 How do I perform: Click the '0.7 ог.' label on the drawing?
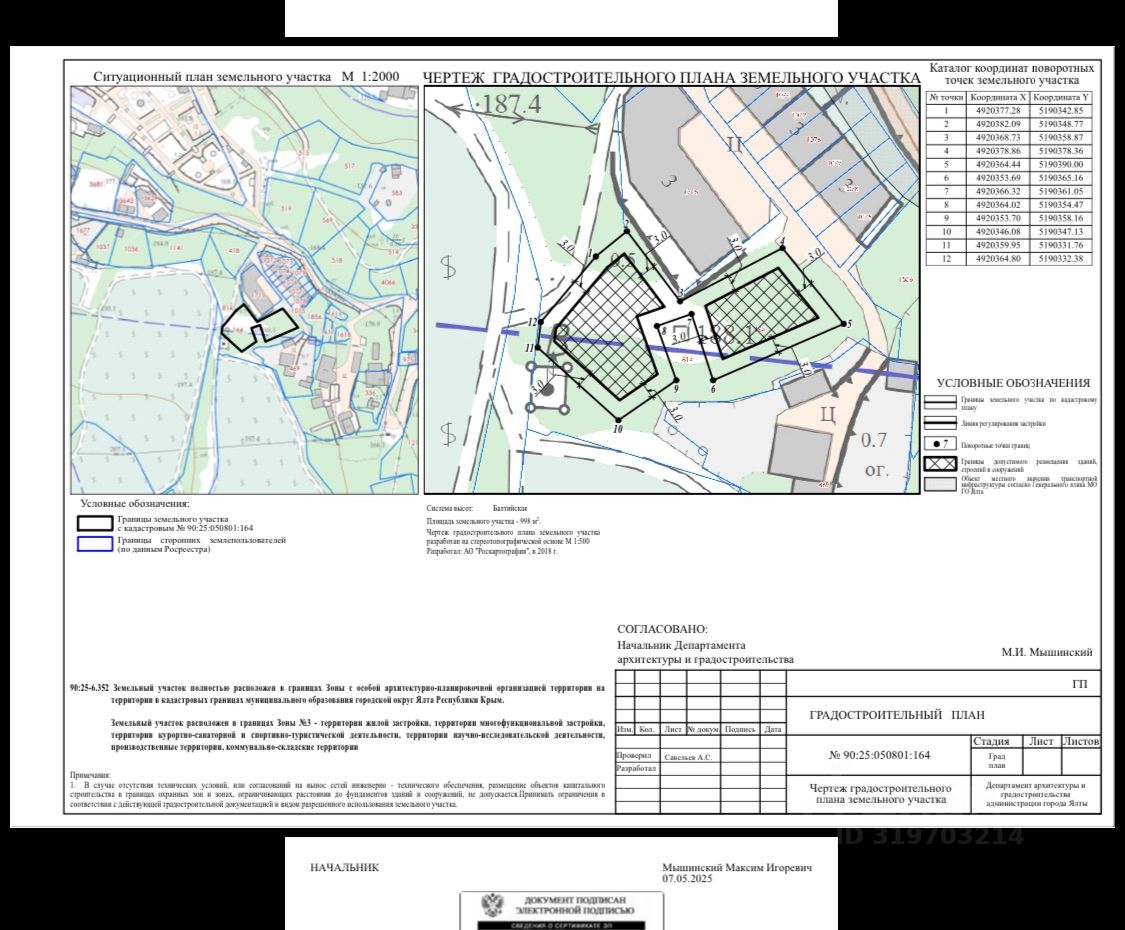point(875,454)
